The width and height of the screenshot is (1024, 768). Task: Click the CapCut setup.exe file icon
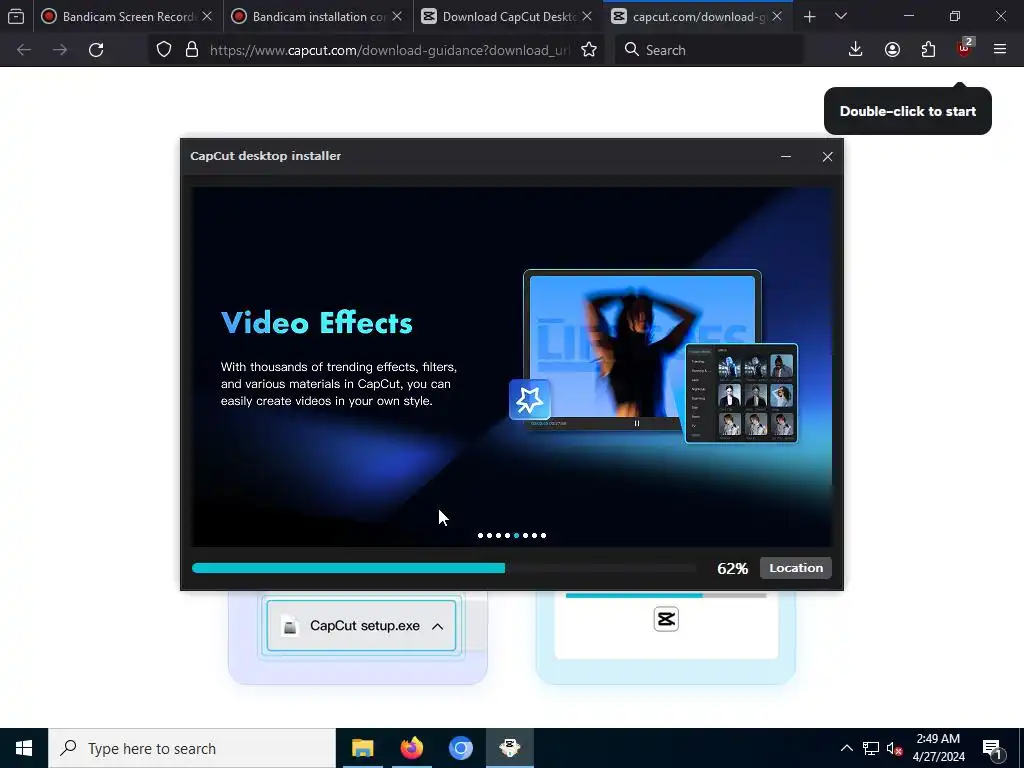point(290,626)
